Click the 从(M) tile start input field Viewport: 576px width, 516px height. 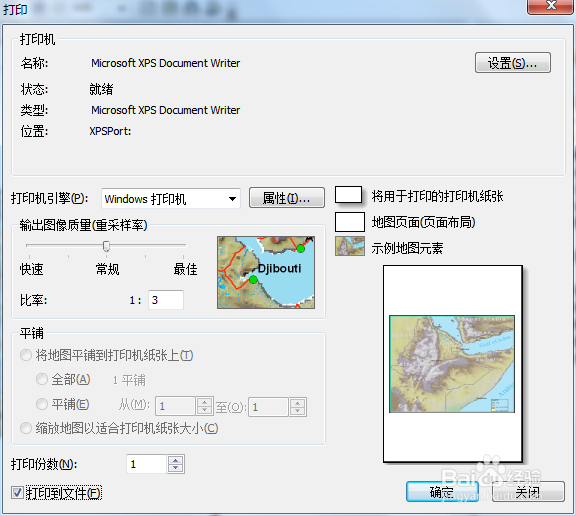tap(175, 407)
